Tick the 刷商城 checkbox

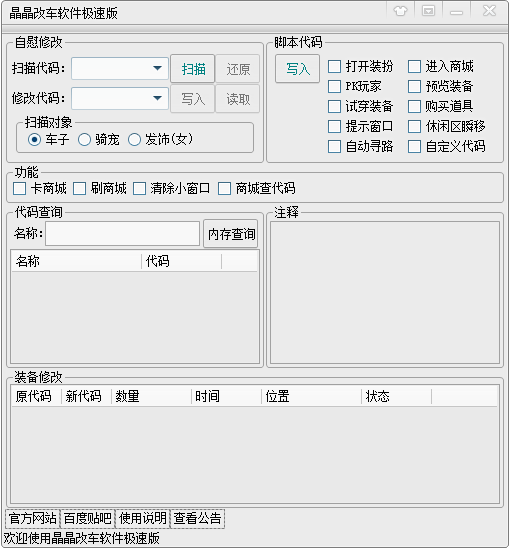click(79, 188)
